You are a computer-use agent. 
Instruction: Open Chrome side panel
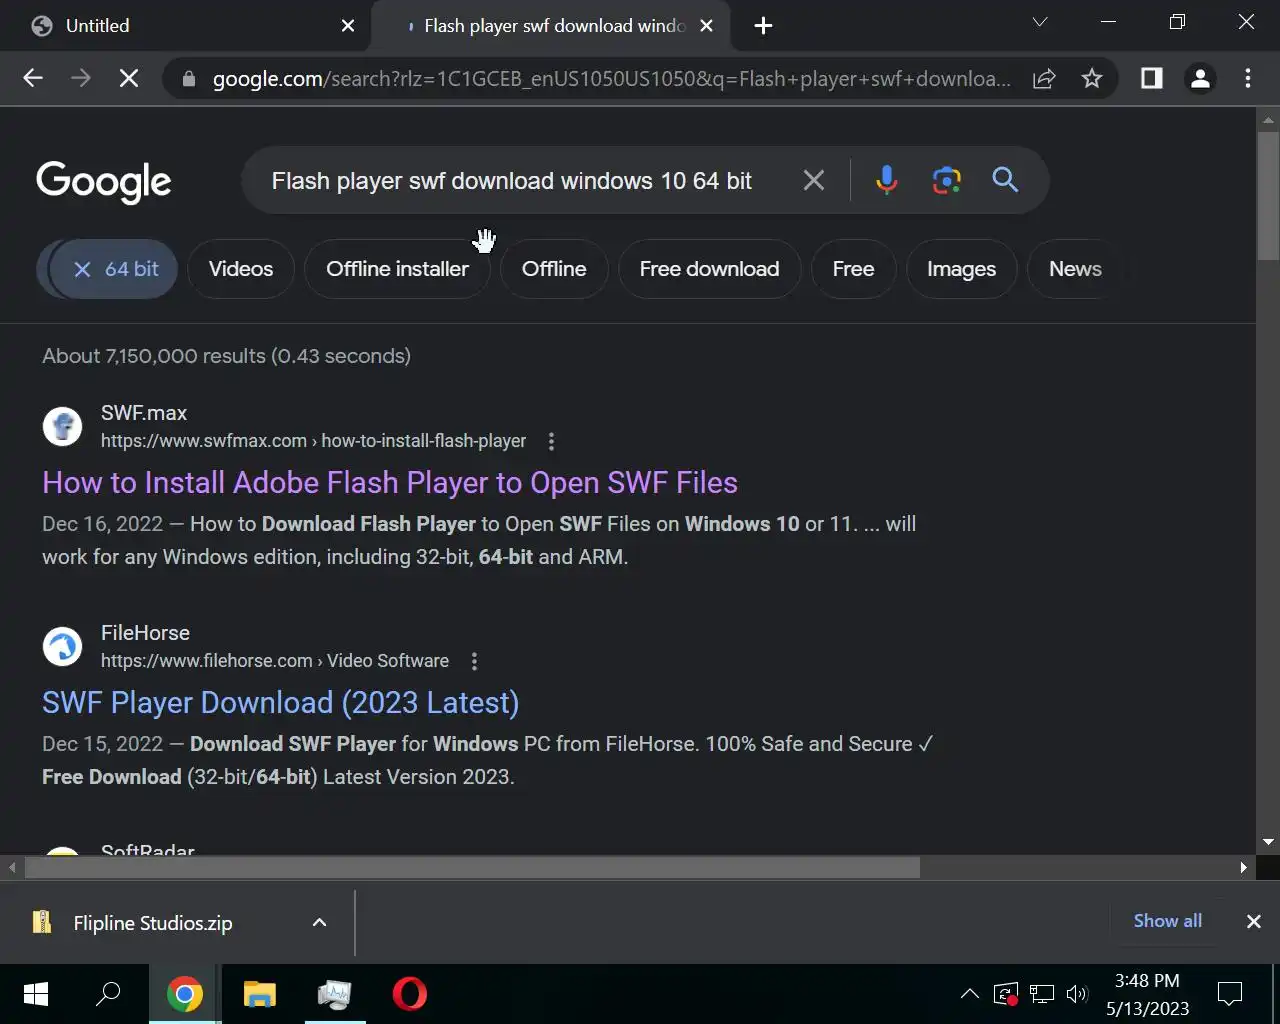click(x=1152, y=78)
